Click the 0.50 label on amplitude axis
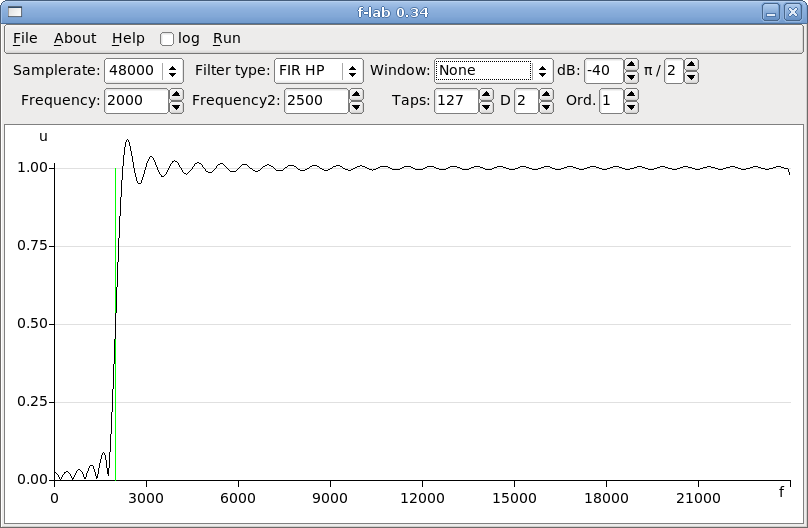Screen dimensions: 808x528 (32, 323)
